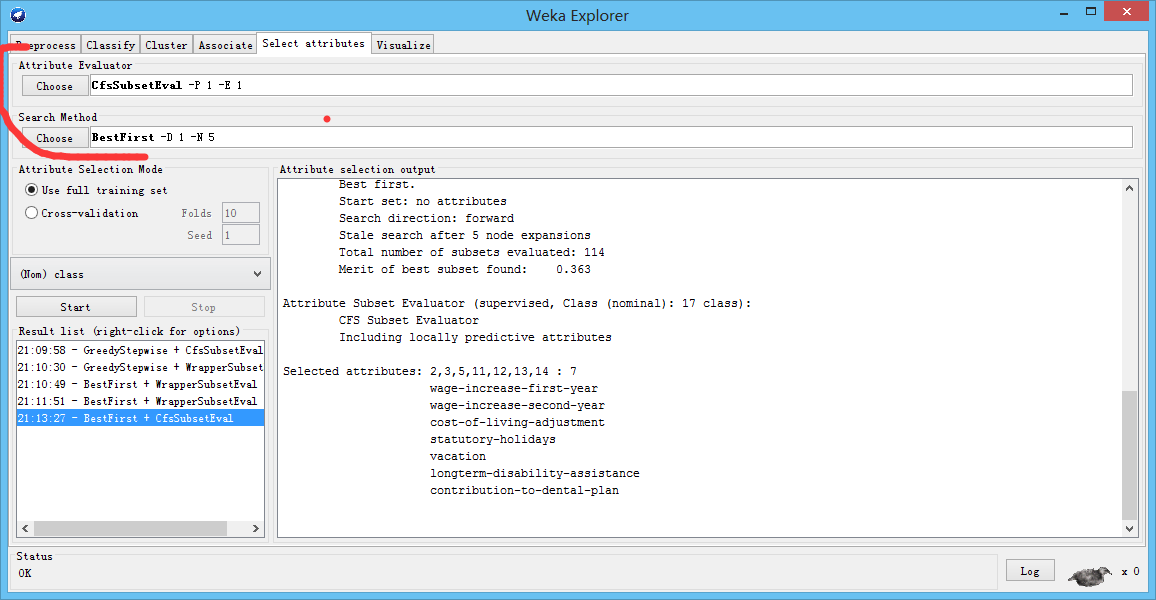
Task: Go to the Cluster tab
Action: pos(166,45)
